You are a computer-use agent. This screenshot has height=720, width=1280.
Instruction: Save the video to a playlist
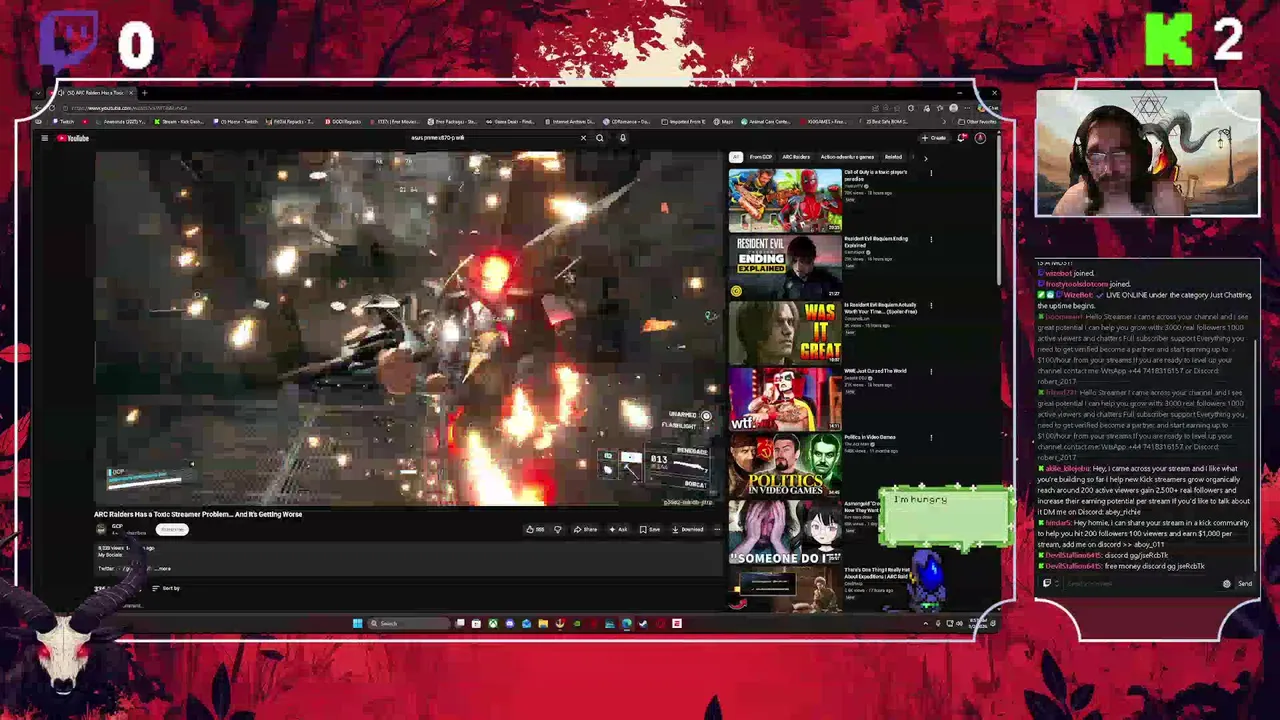(651, 530)
